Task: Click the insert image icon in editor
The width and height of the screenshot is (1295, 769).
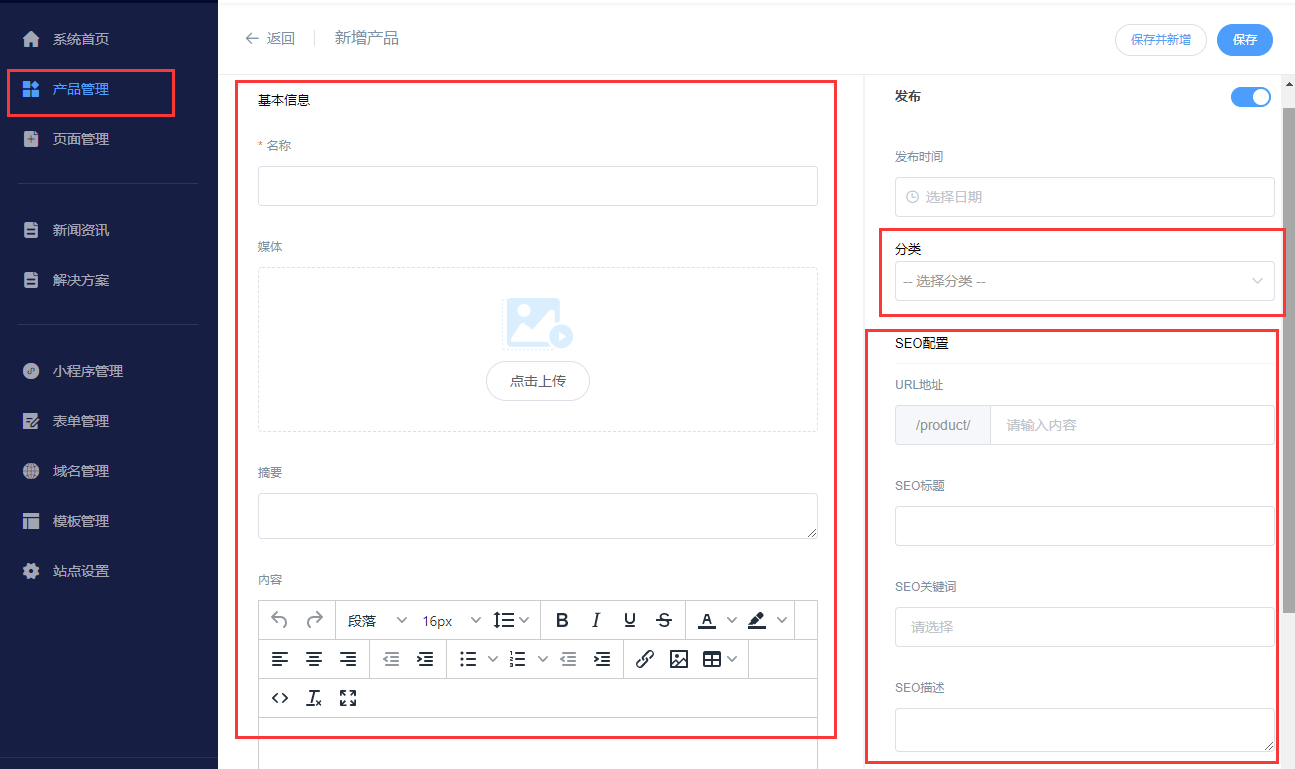Action: 679,659
